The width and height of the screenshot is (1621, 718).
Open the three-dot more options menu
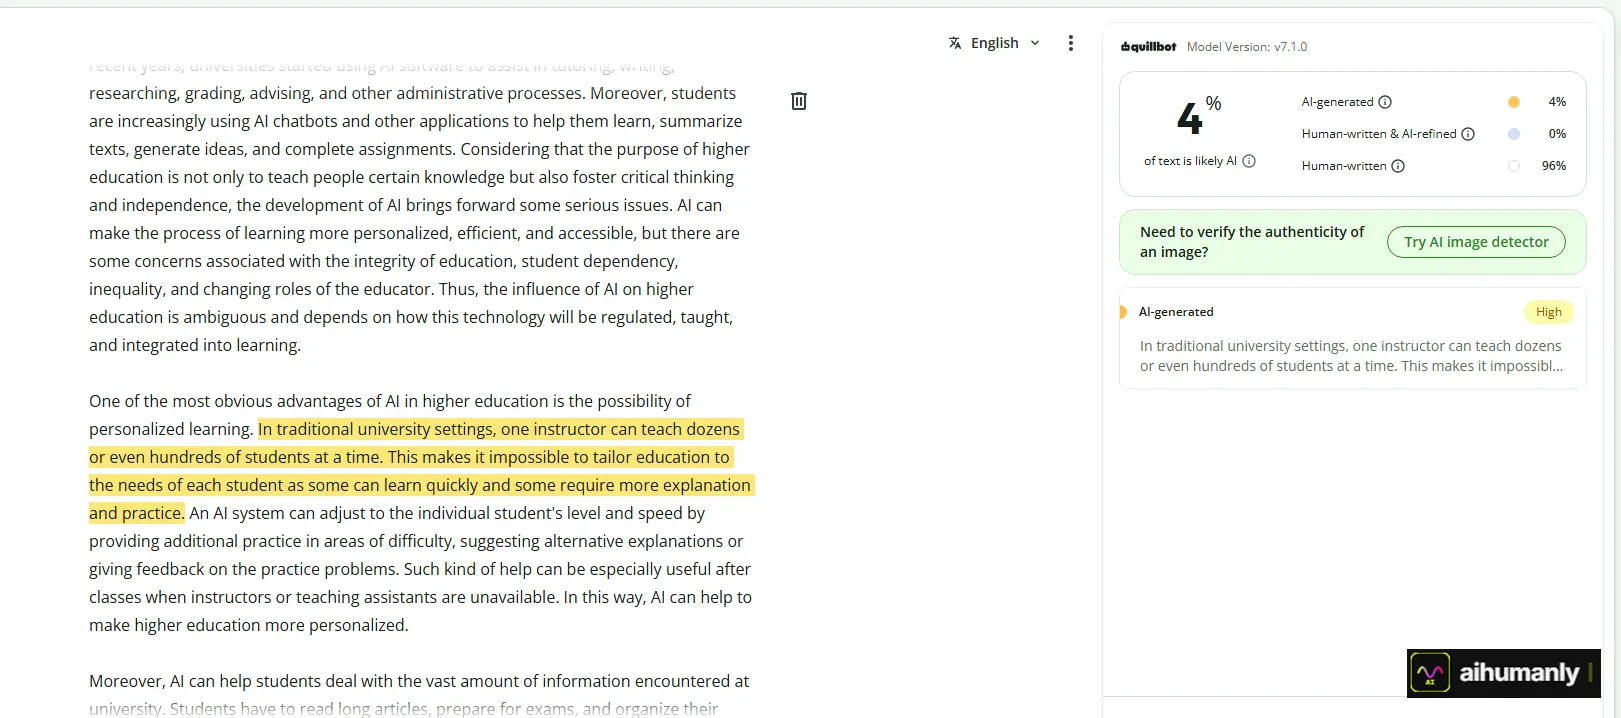pos(1071,43)
